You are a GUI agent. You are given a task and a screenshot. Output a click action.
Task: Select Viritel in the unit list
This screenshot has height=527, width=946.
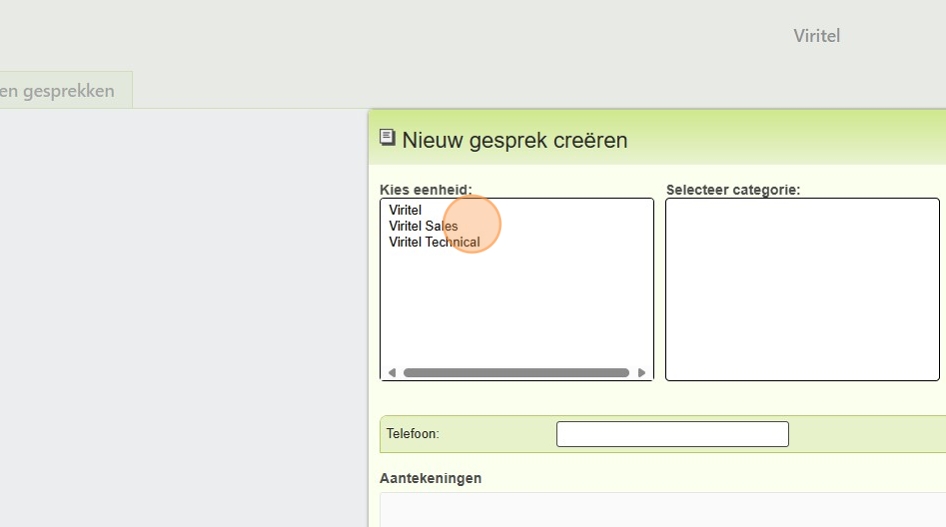(x=405, y=210)
